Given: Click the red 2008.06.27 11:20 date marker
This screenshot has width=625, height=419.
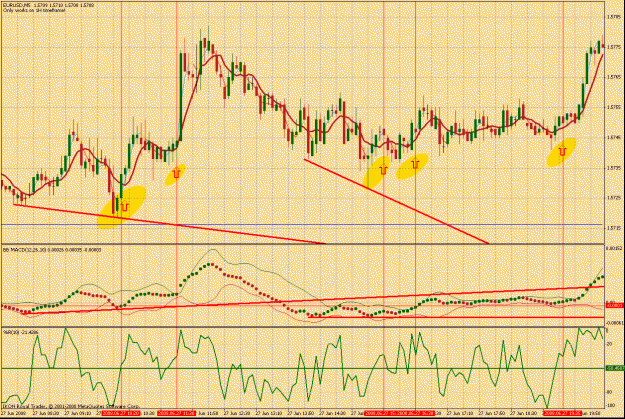Looking at the screenshot, I should point(177,413).
